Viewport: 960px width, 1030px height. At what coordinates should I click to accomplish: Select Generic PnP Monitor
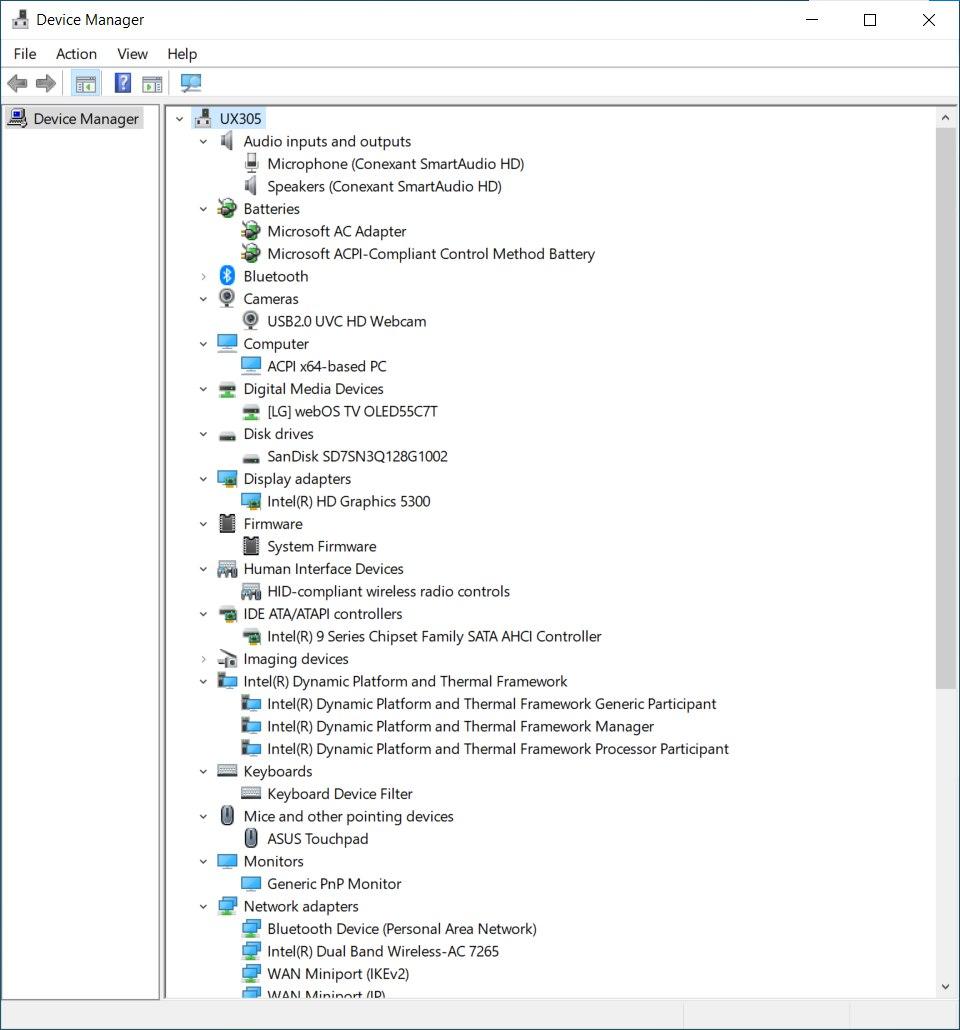point(334,884)
